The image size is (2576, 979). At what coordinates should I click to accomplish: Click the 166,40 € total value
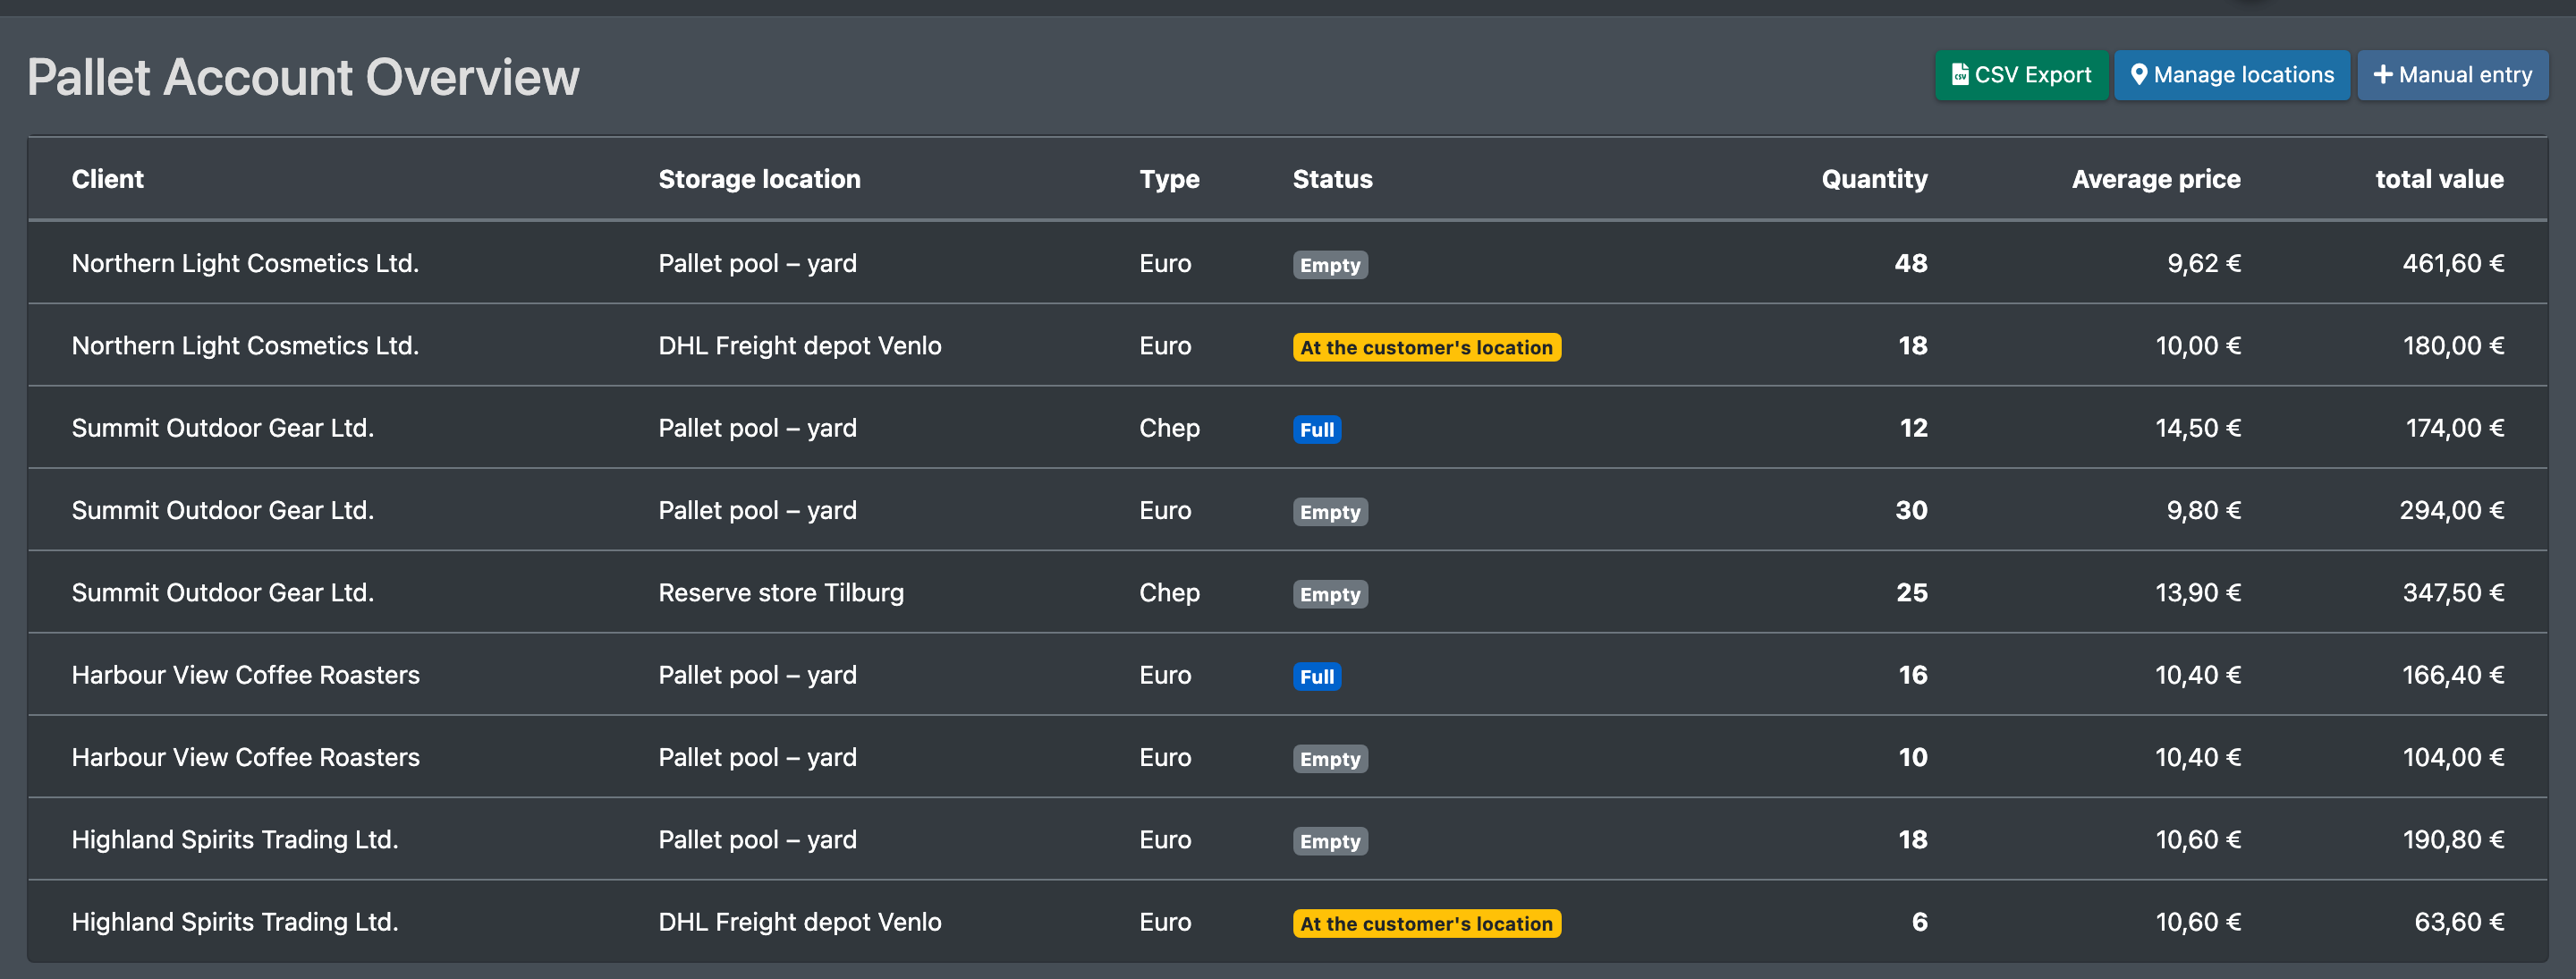[x=2453, y=675]
